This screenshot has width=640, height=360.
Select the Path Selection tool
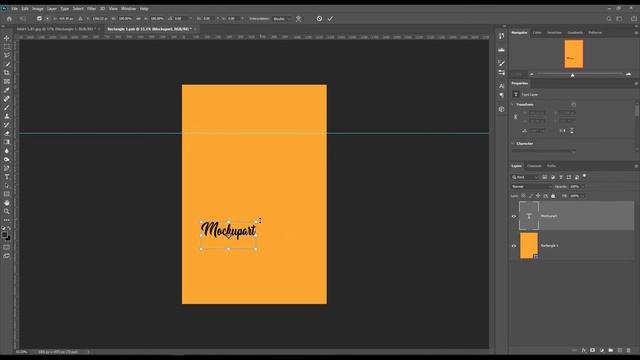(x=7, y=185)
